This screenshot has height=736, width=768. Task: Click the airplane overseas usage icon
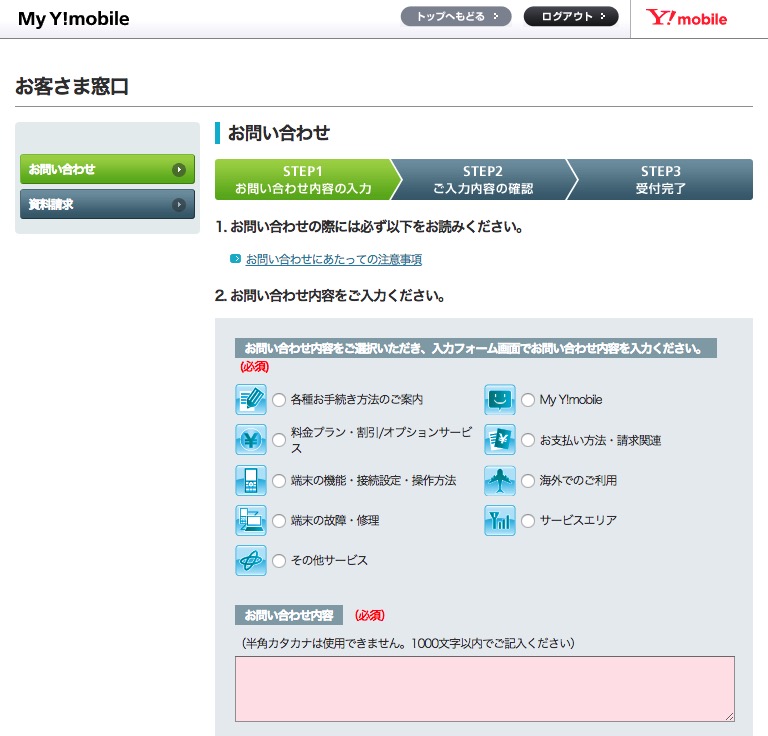pos(500,480)
